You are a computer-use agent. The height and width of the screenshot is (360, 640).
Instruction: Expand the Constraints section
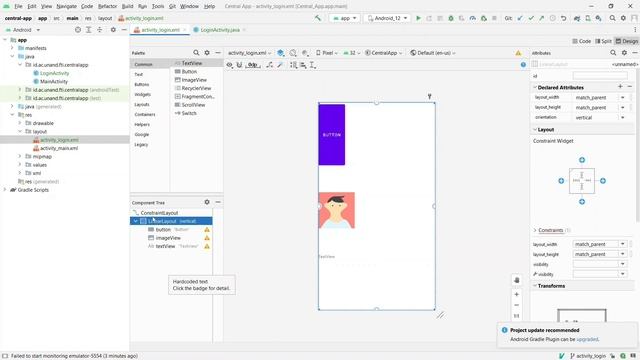[x=535, y=230]
